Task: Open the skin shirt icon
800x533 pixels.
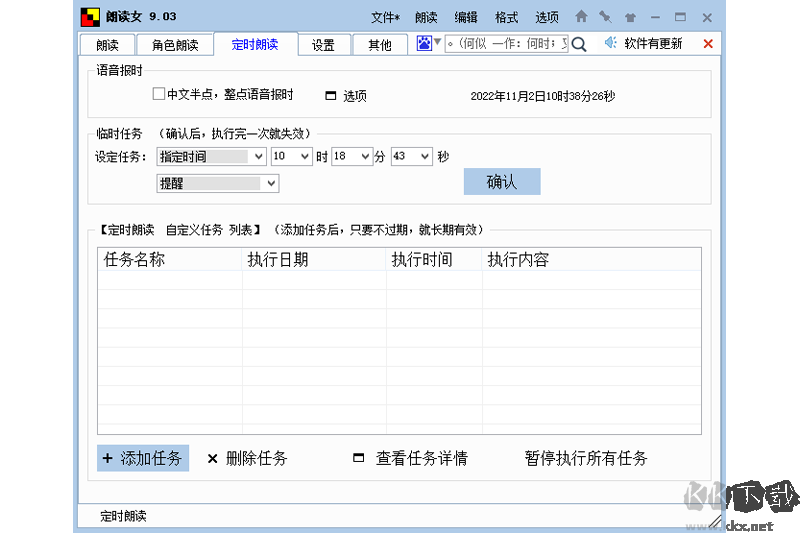Action: tap(630, 17)
